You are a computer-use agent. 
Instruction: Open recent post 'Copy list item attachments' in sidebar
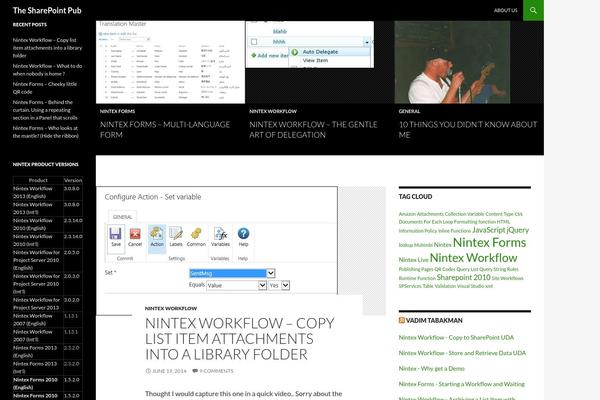click(47, 47)
